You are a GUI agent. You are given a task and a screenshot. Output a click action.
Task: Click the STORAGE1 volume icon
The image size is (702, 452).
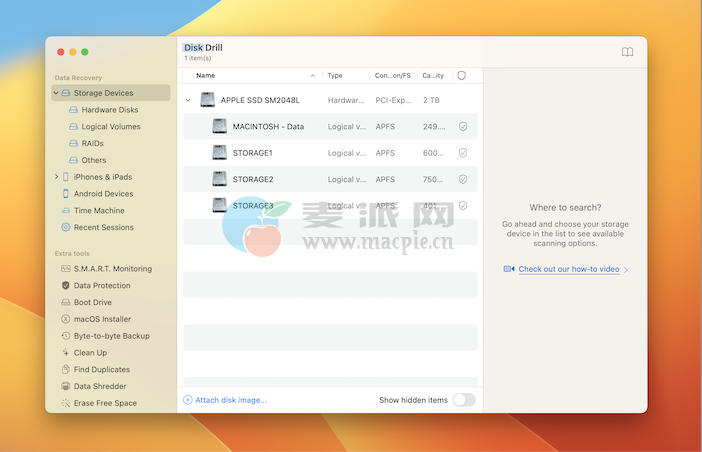(x=219, y=153)
